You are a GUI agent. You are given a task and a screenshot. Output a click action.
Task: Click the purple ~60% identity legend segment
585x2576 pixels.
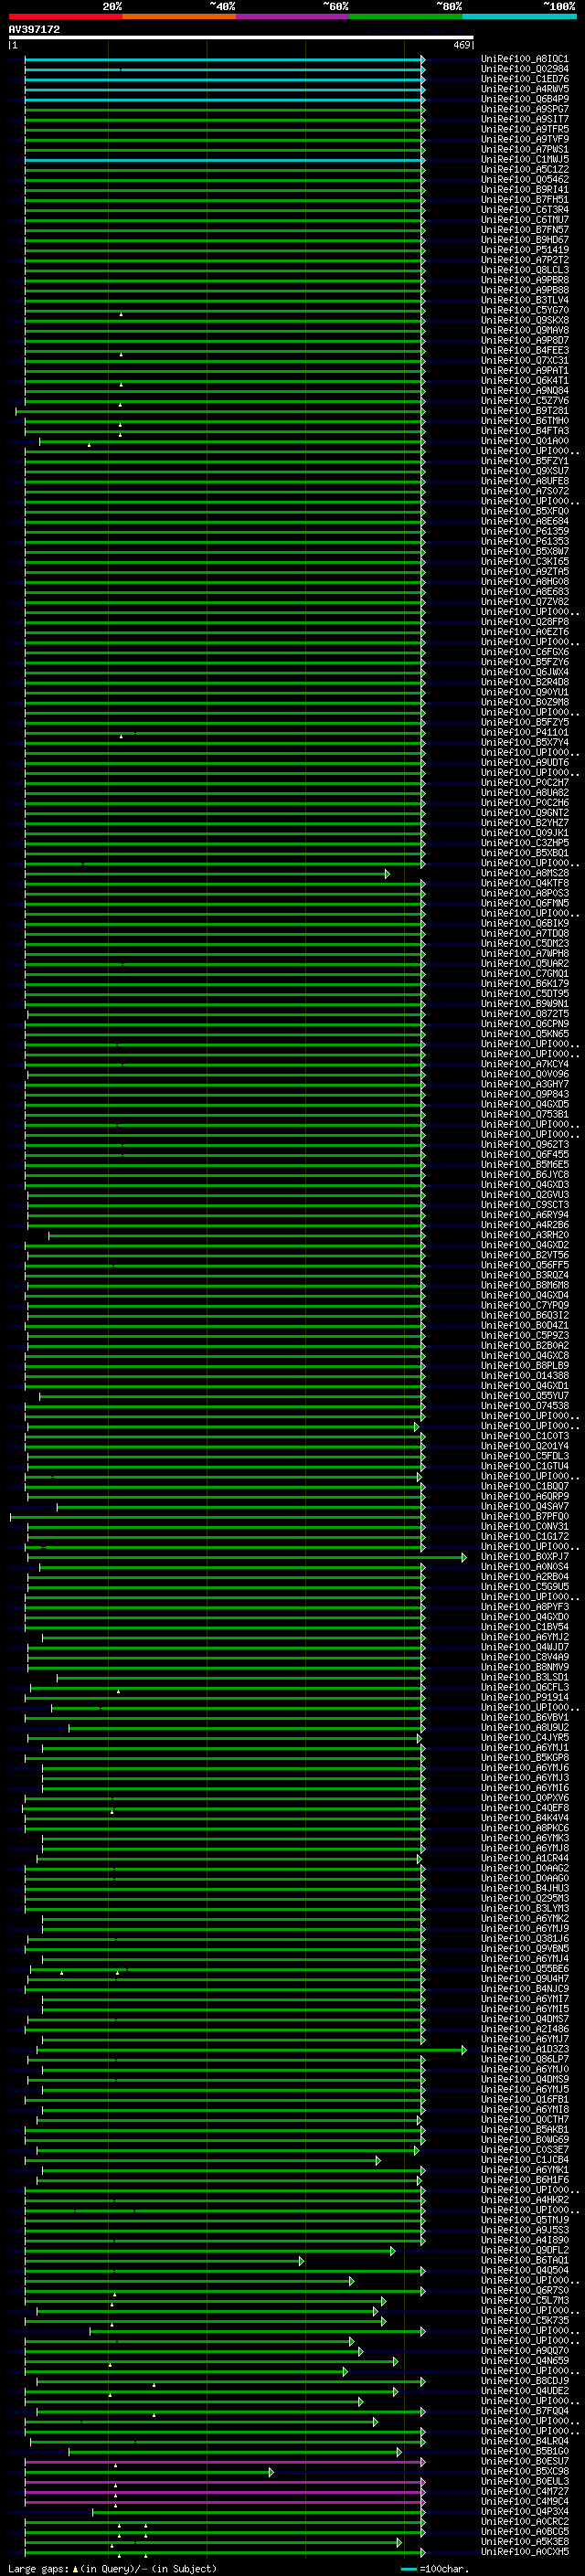292,16
